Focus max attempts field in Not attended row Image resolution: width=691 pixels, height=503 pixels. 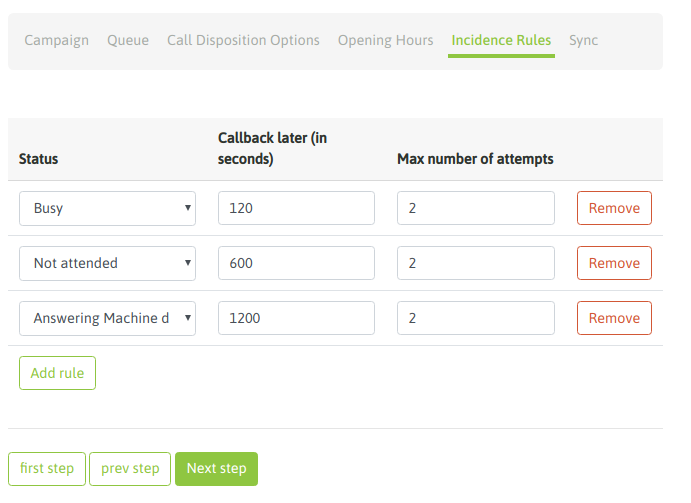point(476,263)
